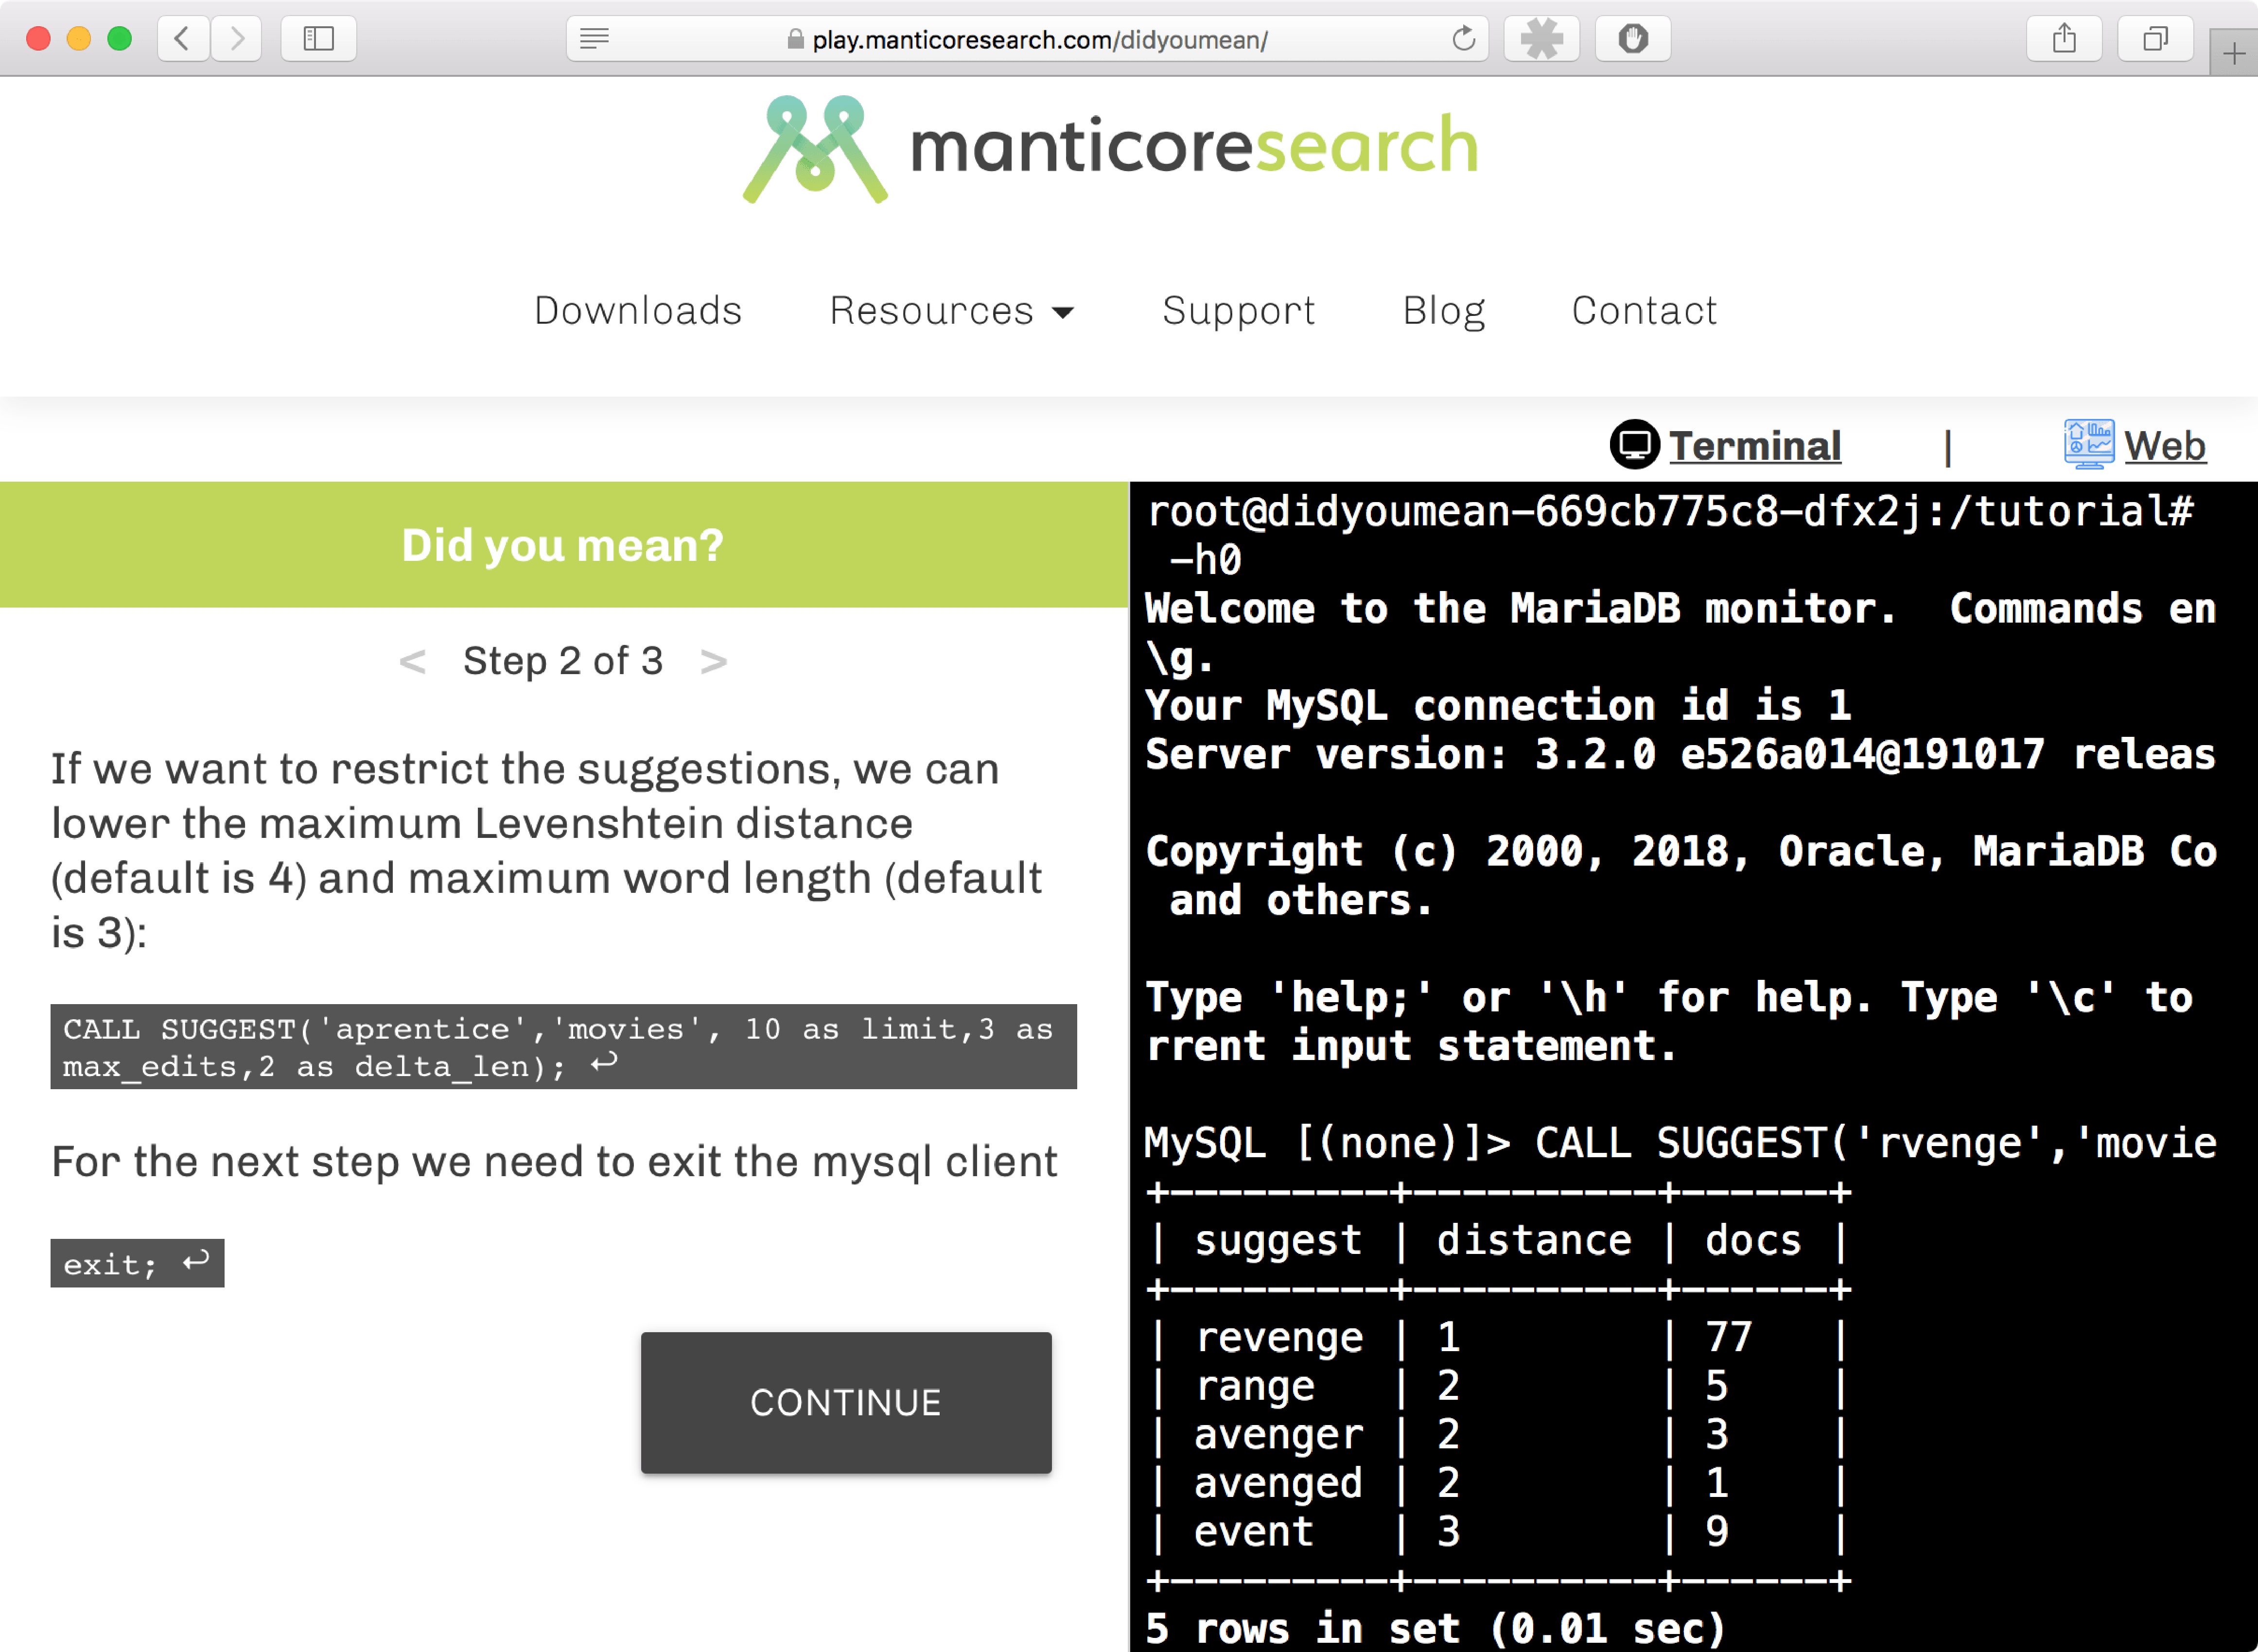Switch the playground to Terminal view
The width and height of the screenshot is (2258, 1652).
pos(1755,446)
